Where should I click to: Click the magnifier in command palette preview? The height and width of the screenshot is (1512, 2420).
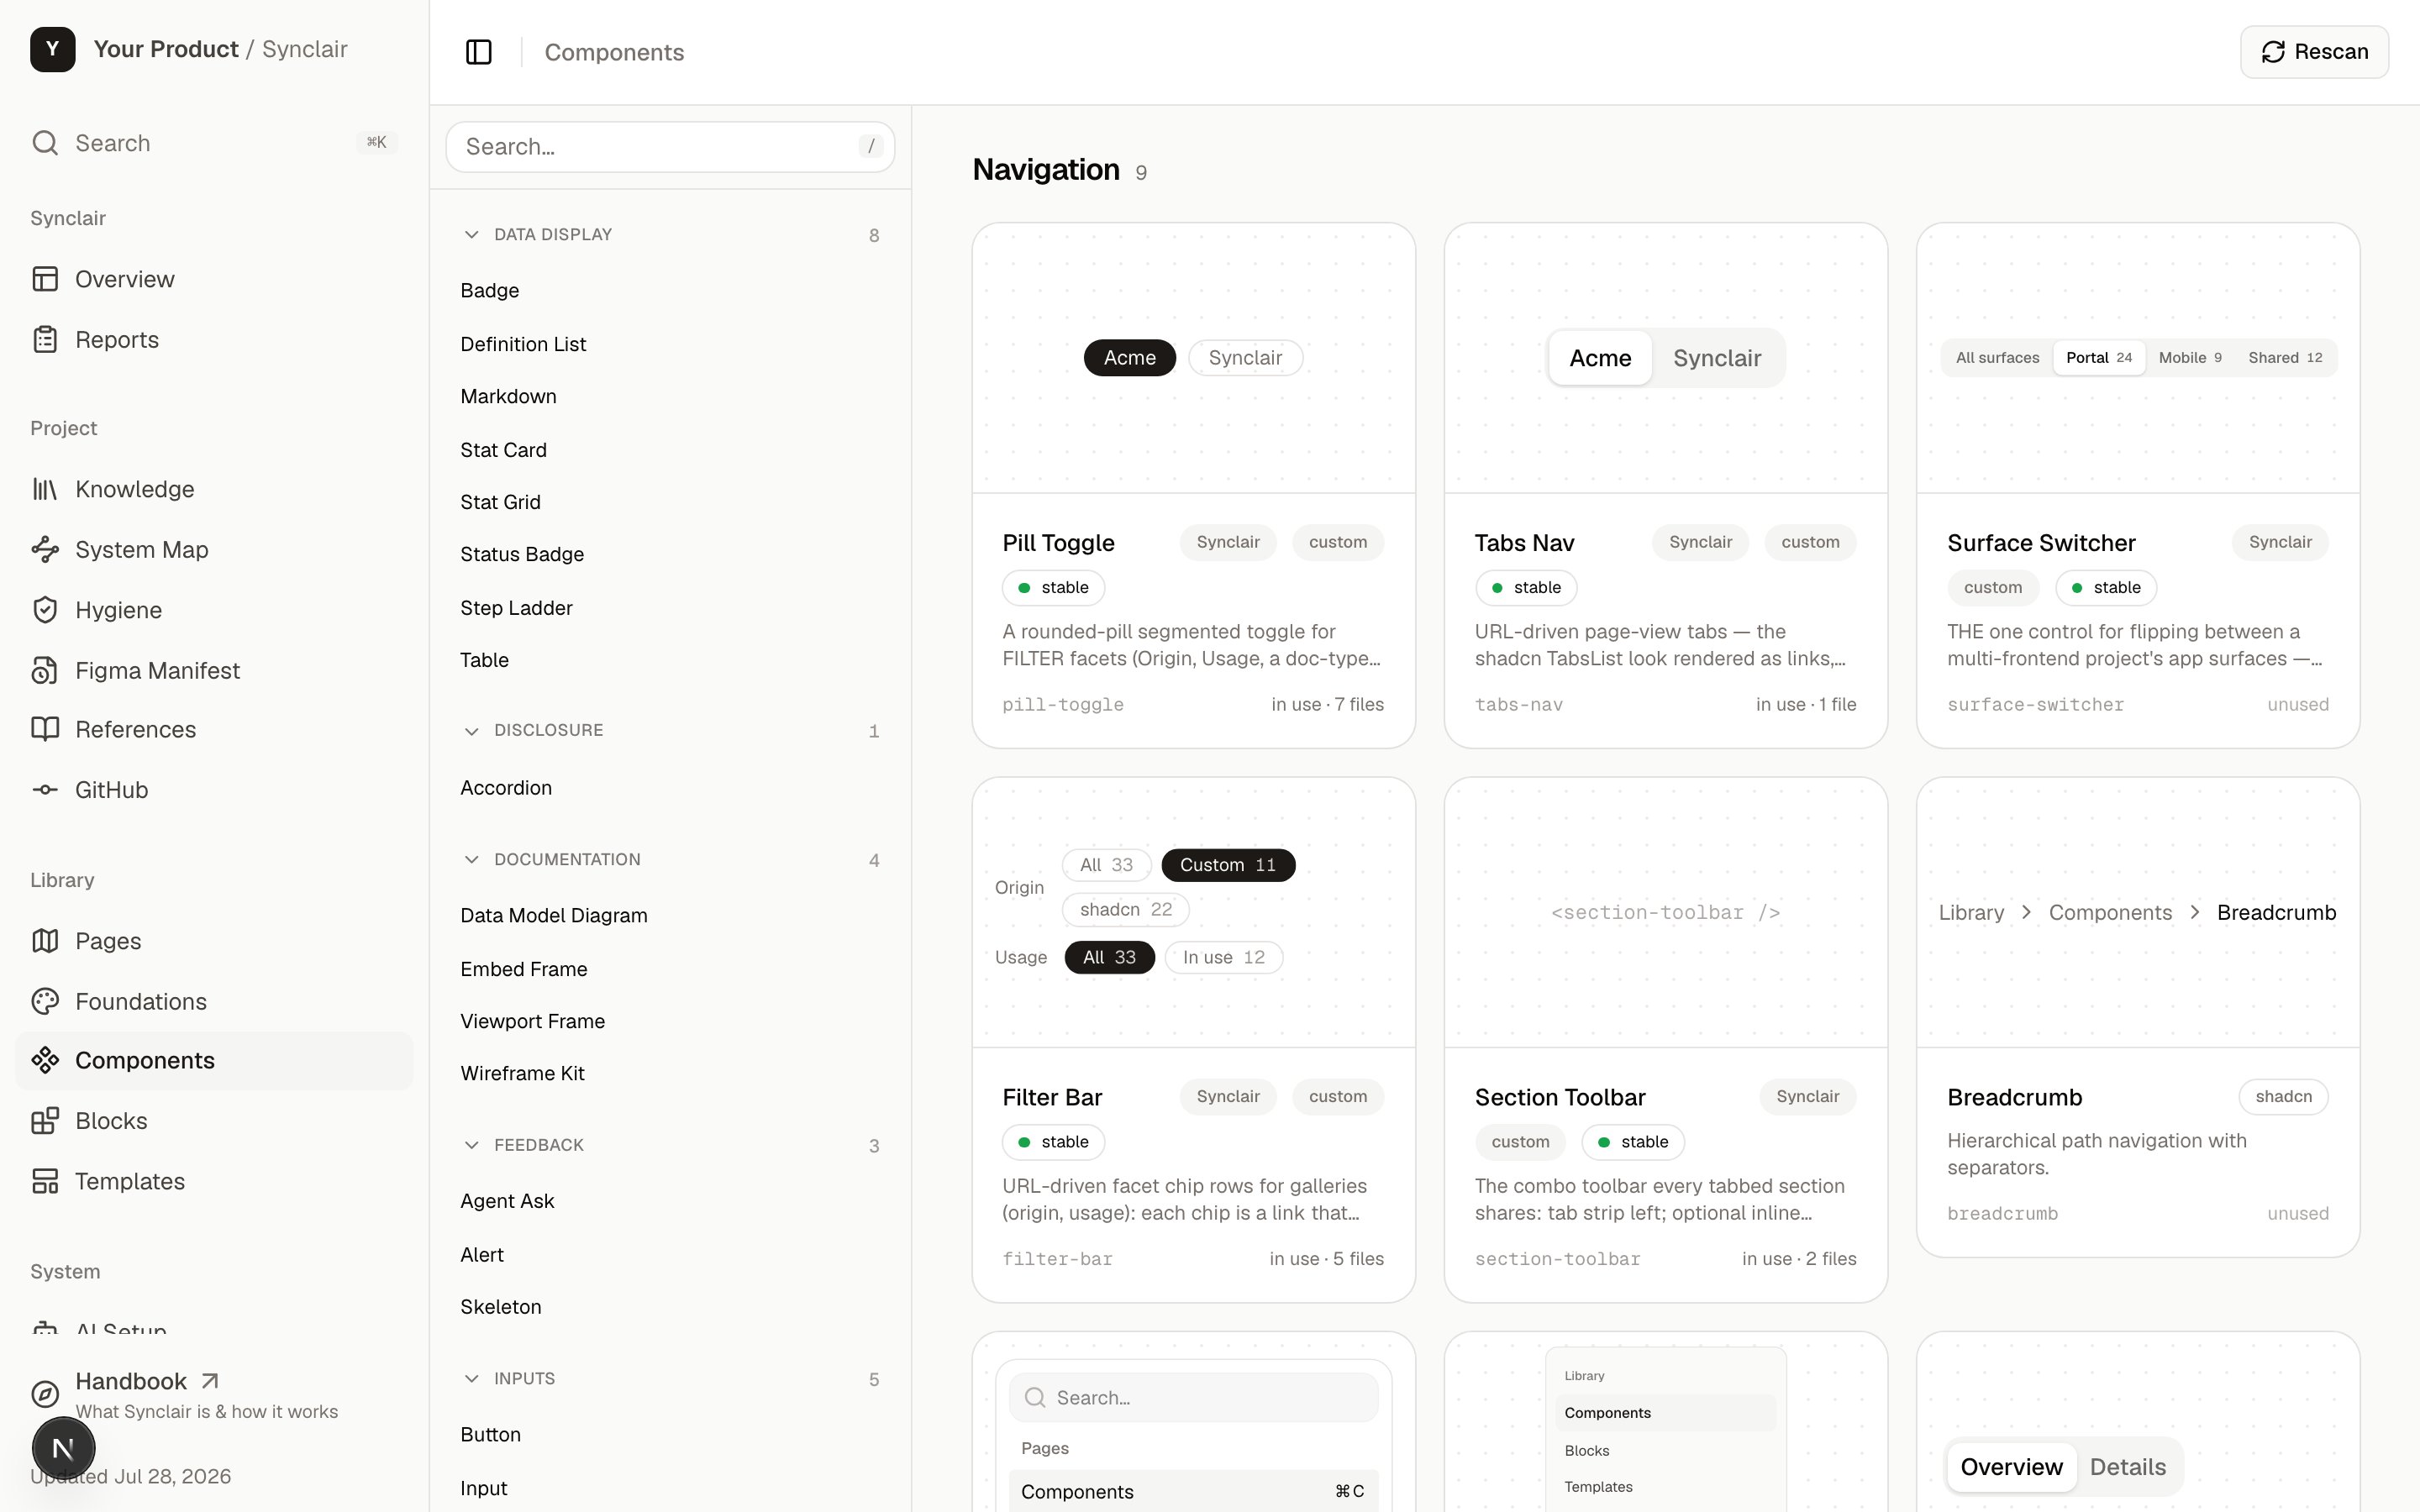click(1036, 1398)
